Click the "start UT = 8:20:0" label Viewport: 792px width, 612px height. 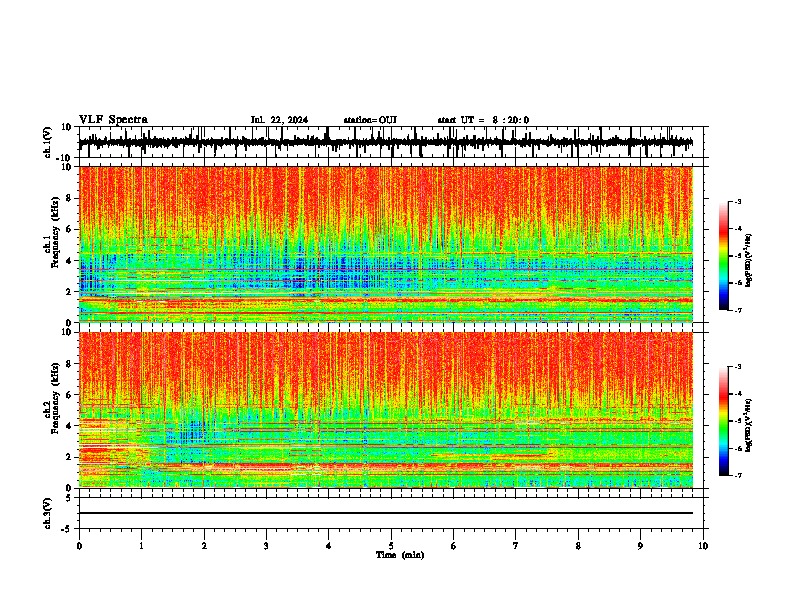483,120
